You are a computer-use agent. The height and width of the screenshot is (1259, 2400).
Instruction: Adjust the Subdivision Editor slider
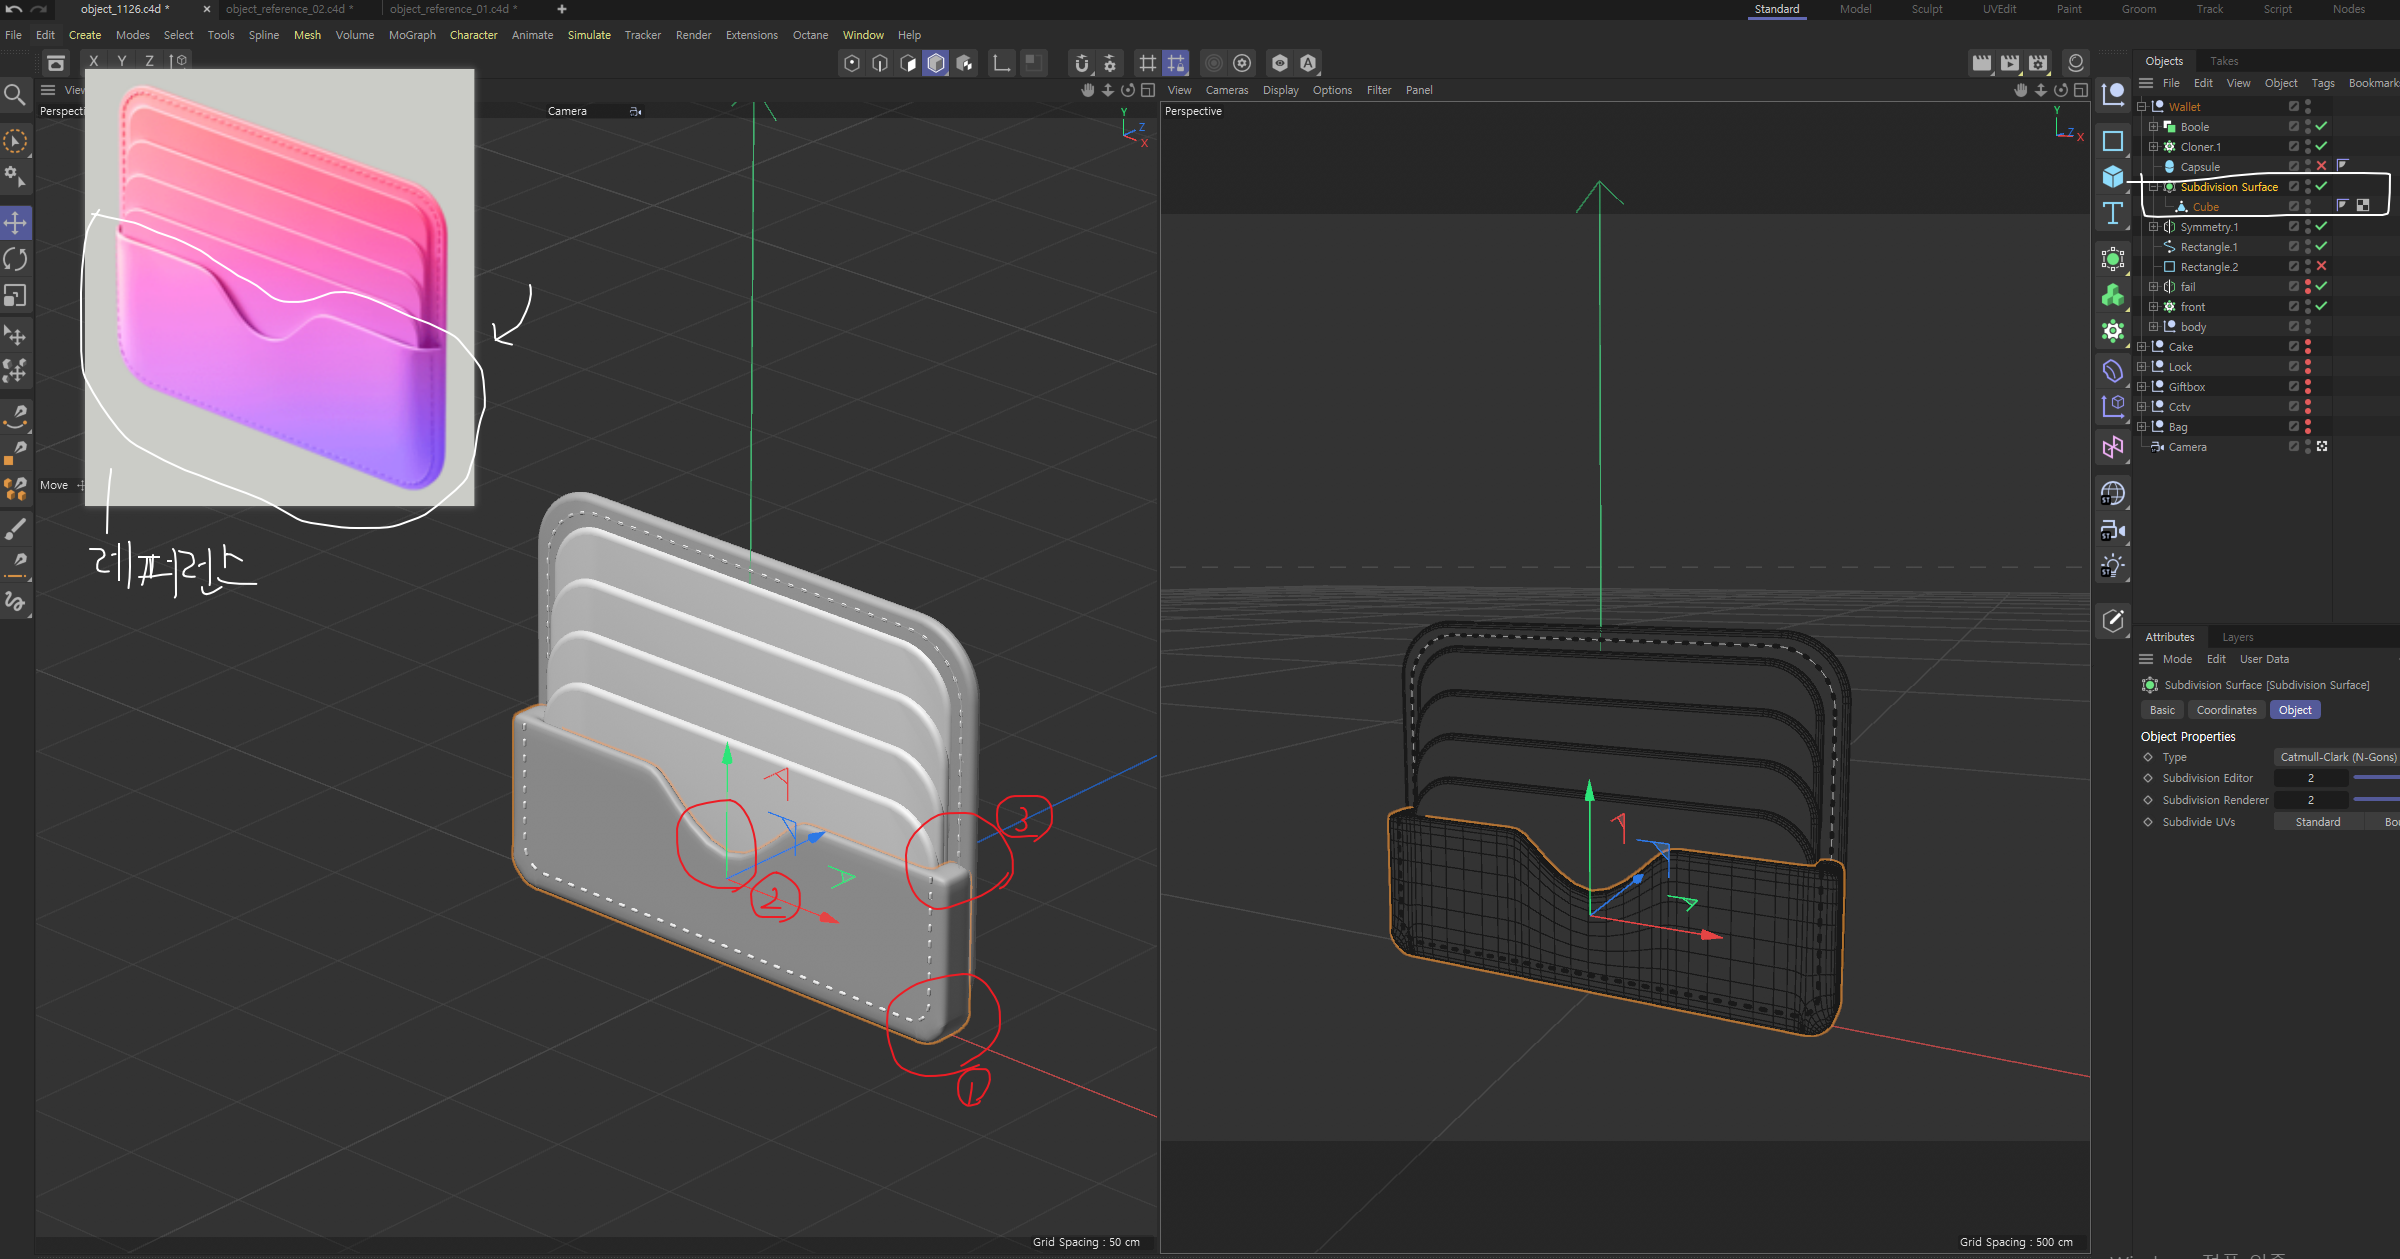click(2376, 778)
